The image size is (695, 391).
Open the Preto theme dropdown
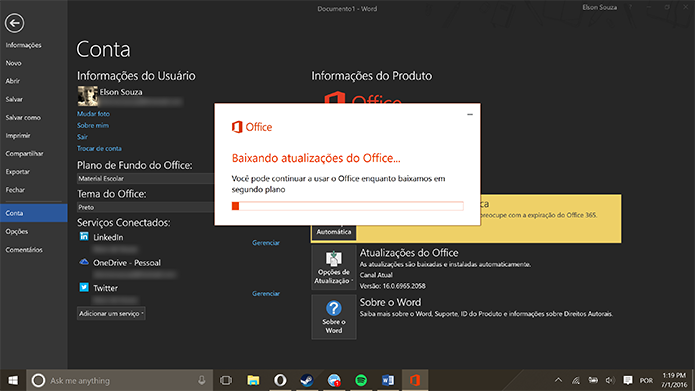(x=145, y=207)
